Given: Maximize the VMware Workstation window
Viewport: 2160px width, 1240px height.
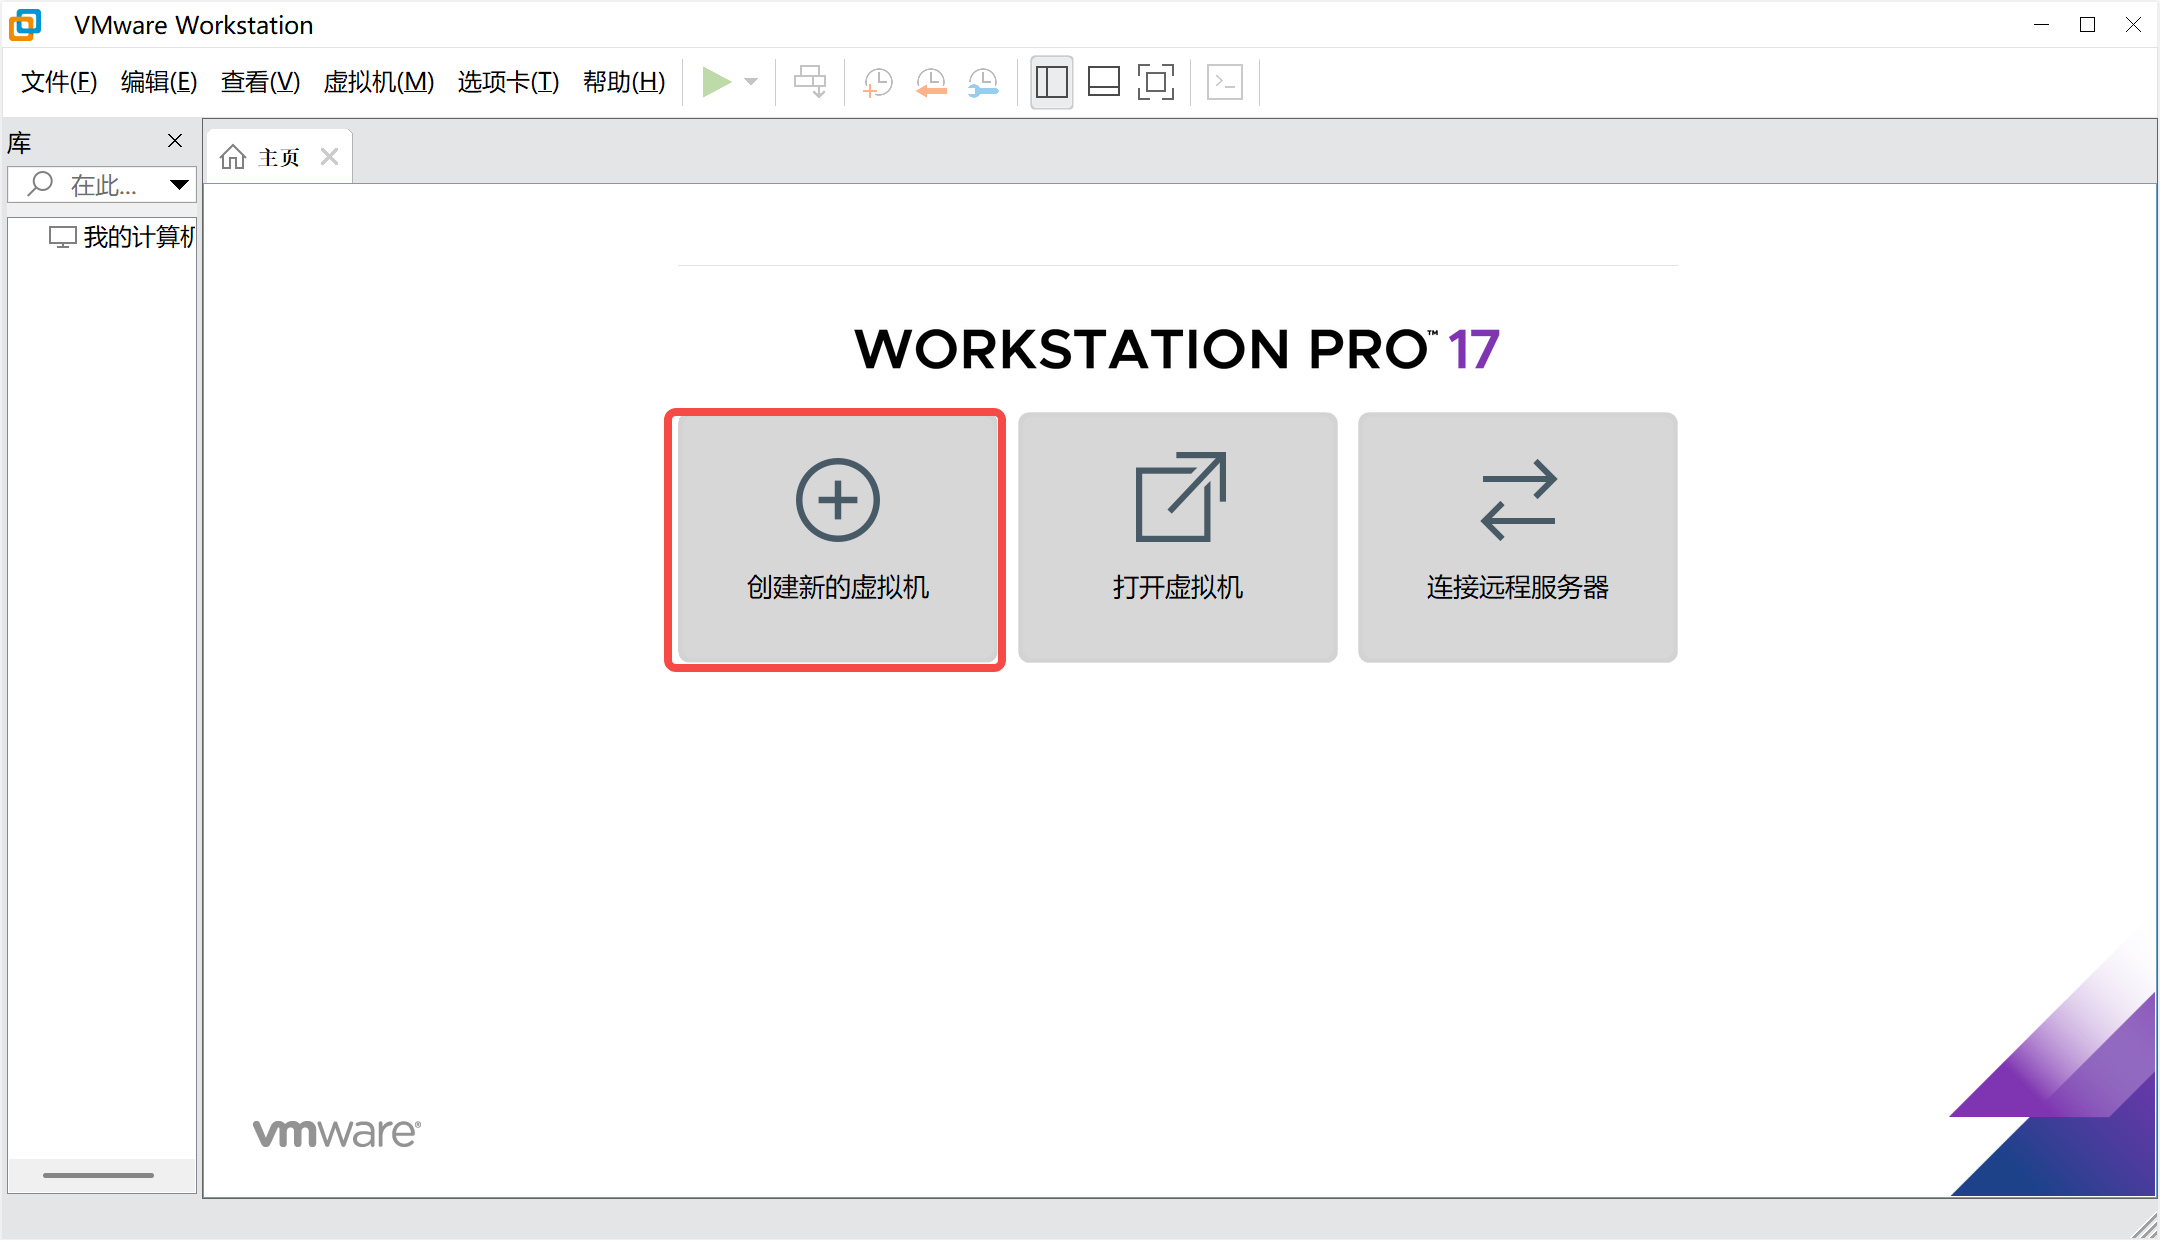Looking at the screenshot, I should pos(2087,25).
